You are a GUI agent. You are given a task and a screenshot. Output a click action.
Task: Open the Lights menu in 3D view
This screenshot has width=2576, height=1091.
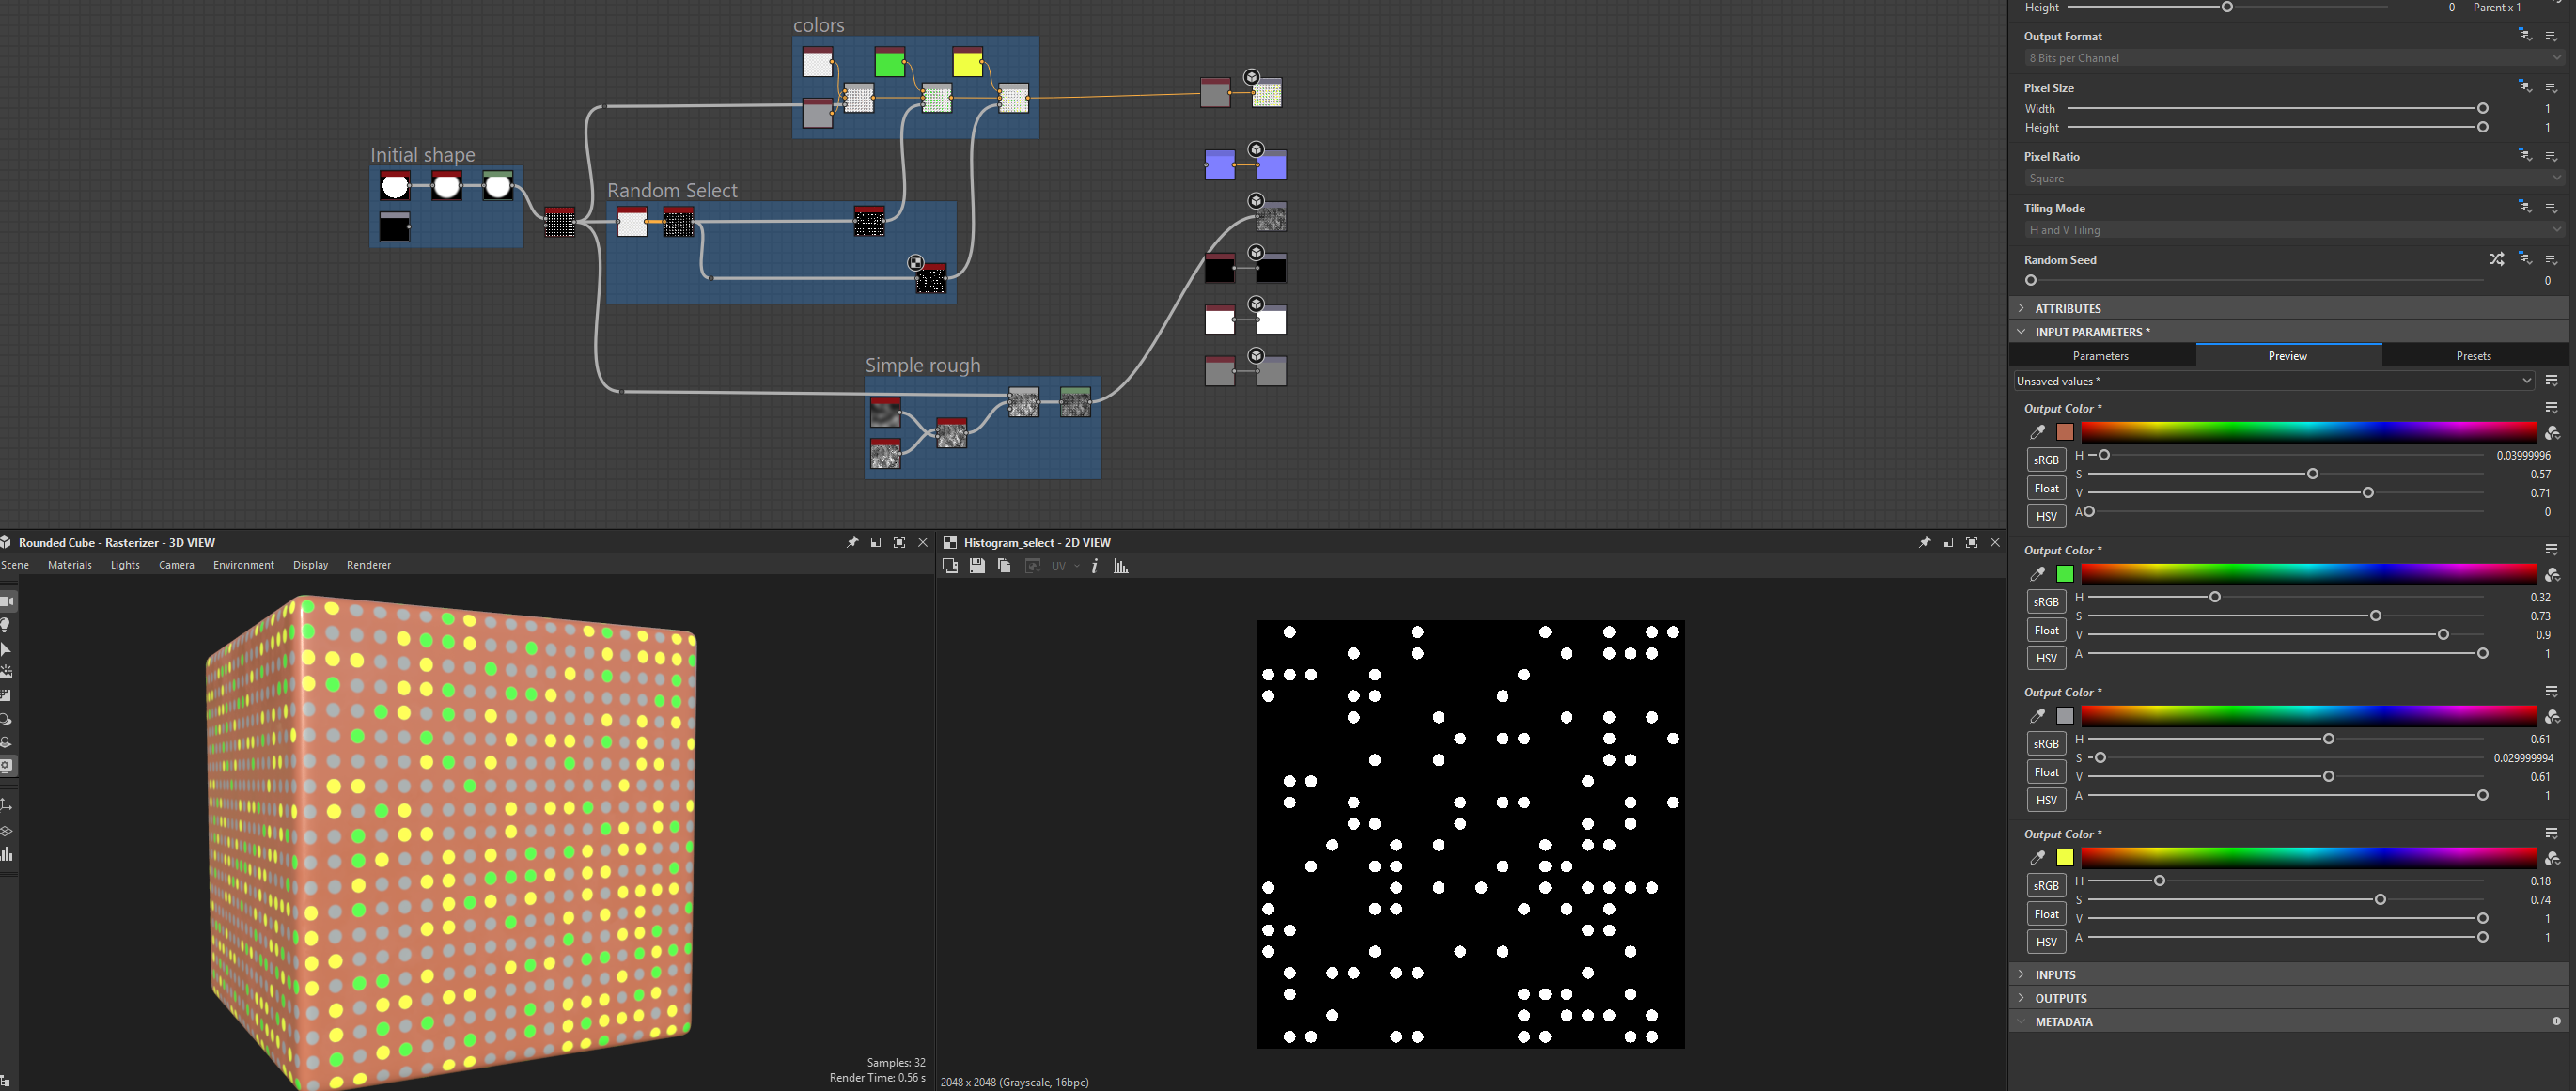125,565
